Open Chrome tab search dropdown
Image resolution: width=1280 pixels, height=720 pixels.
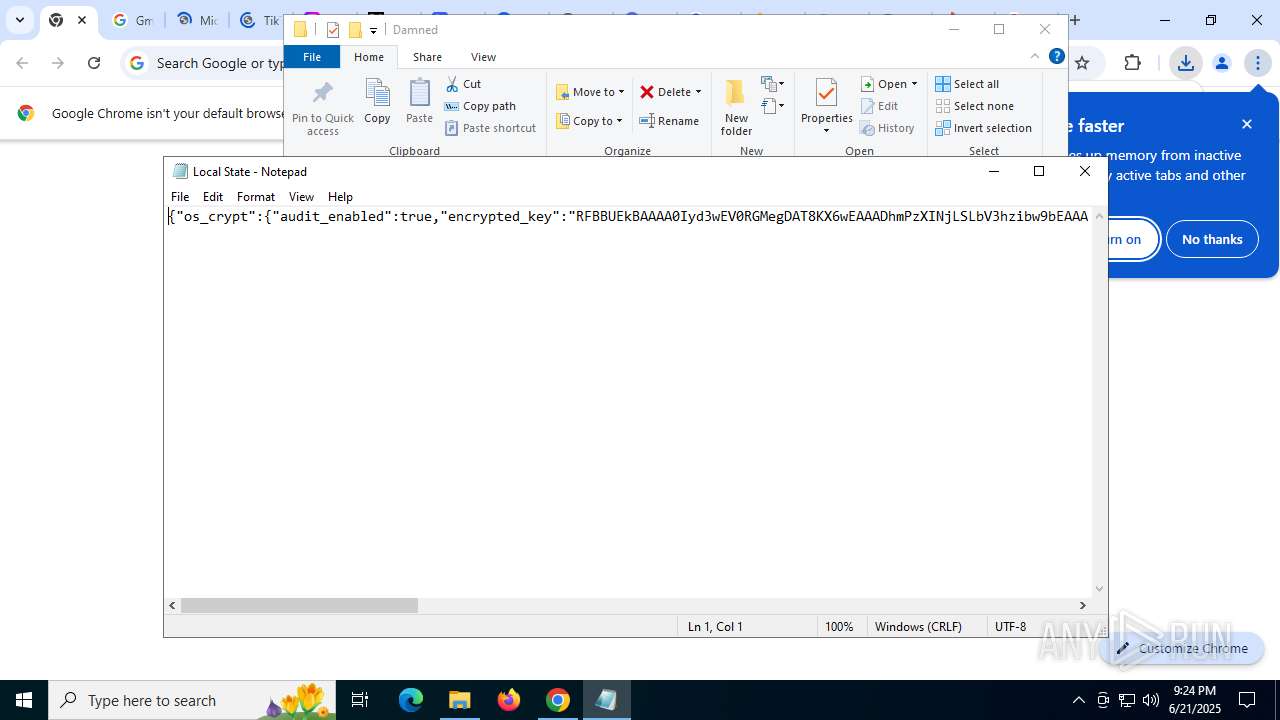click(19, 20)
